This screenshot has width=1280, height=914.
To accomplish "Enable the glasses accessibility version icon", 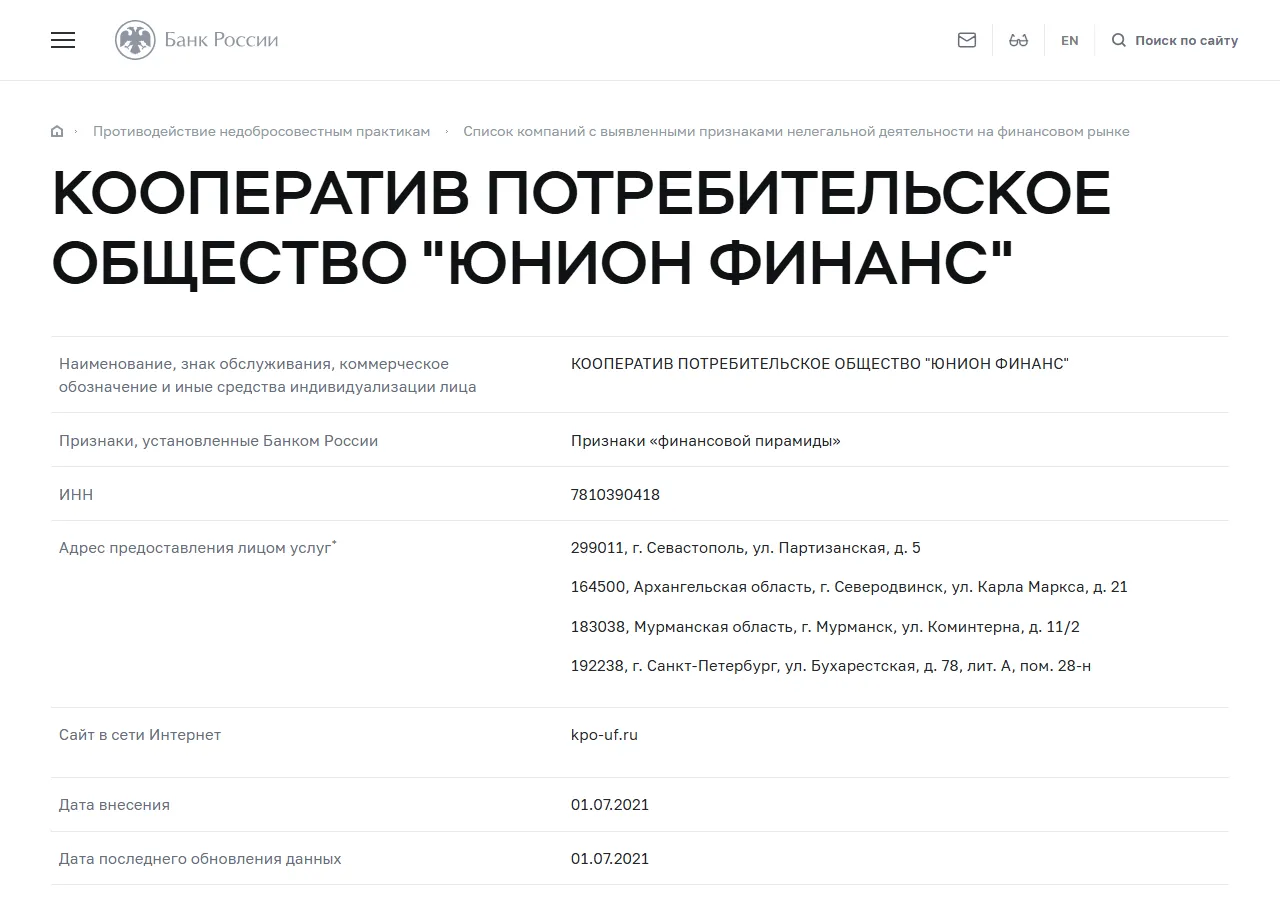I will coord(1019,40).
